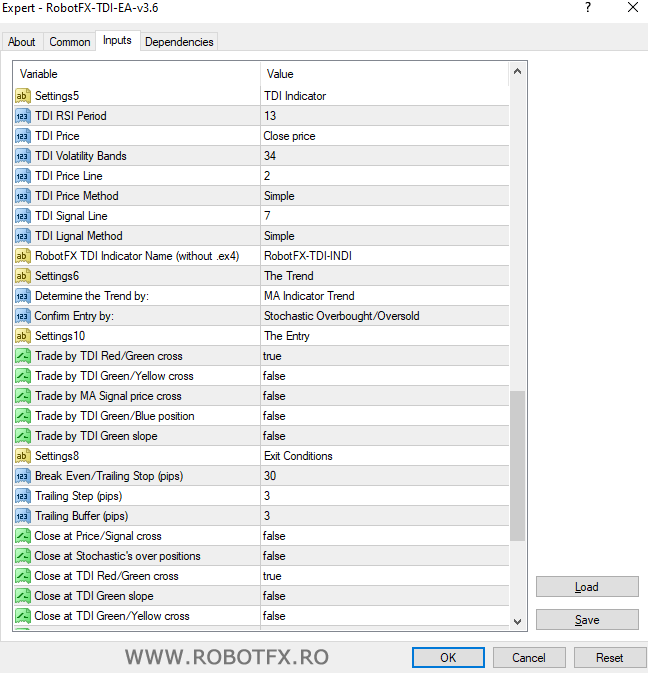
Task: Click the icon beside Trailing Buffer (pips)
Action: (23, 516)
